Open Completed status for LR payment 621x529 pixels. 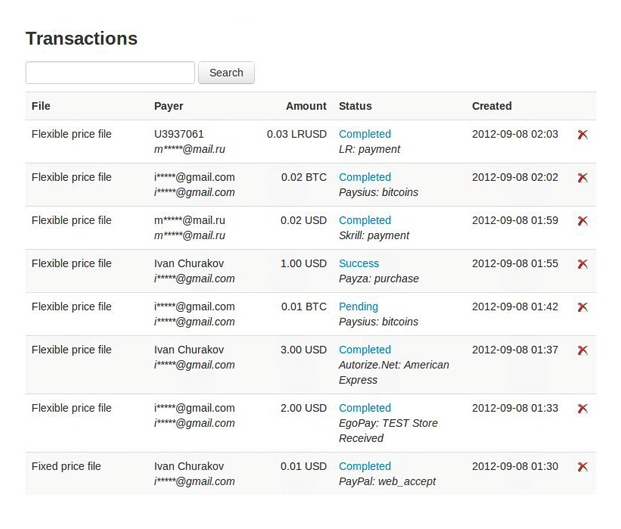(364, 134)
